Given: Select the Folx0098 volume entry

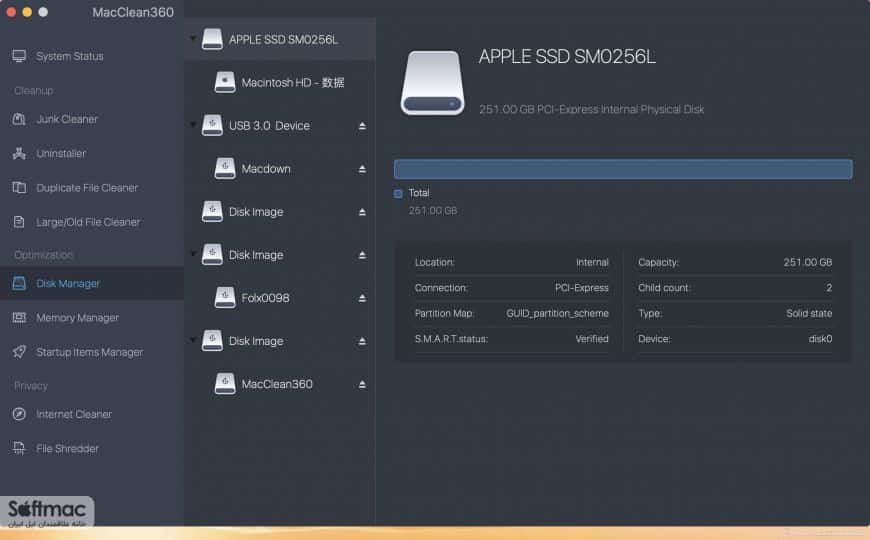Looking at the screenshot, I should point(280,298).
